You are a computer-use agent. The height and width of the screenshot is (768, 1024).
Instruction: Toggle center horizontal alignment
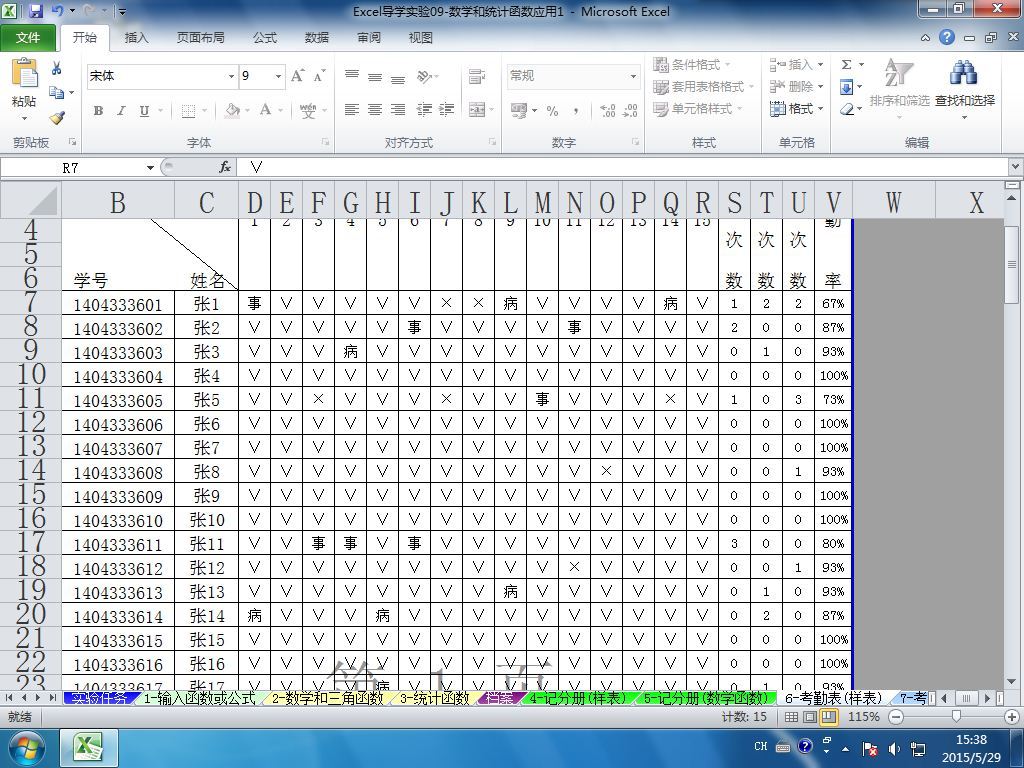375,110
